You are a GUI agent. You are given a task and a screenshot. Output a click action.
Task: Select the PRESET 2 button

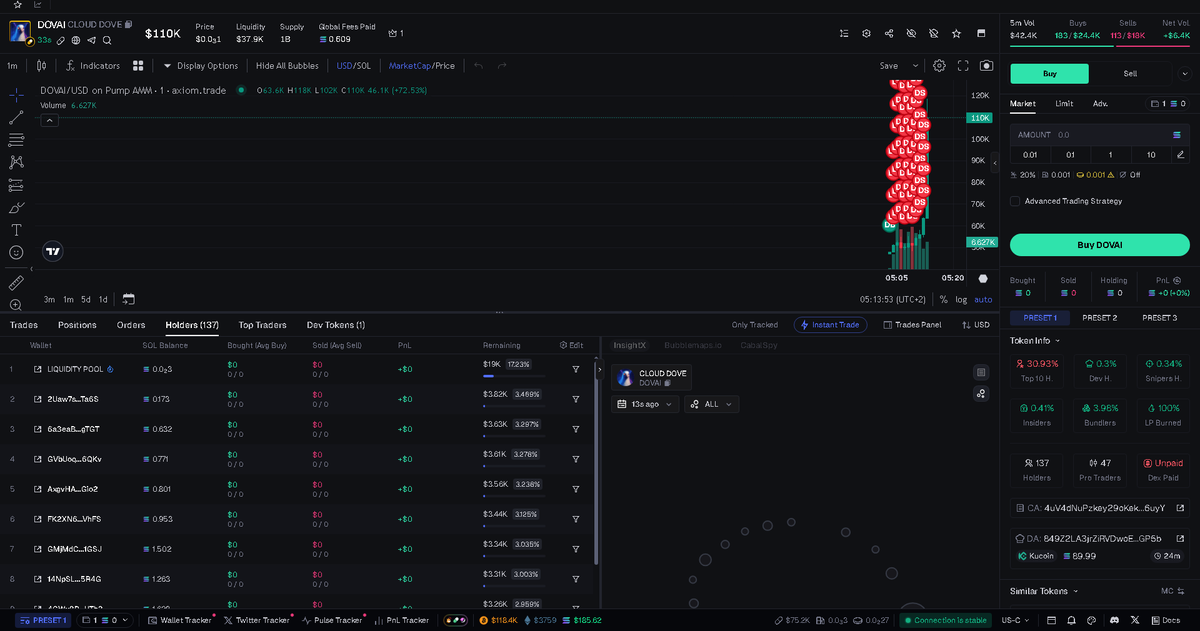click(x=1100, y=317)
